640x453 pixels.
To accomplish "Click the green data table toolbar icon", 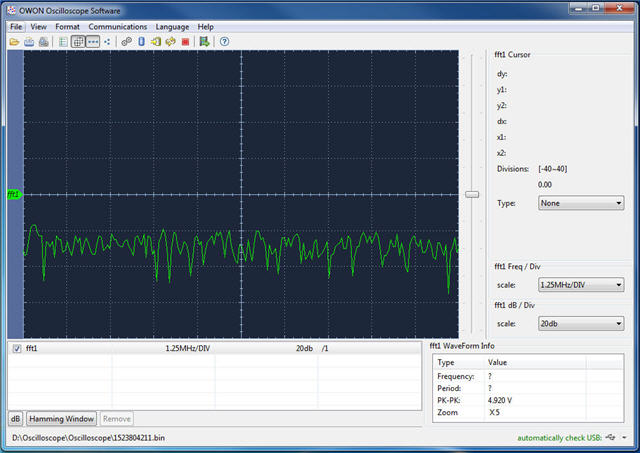I will (63, 42).
